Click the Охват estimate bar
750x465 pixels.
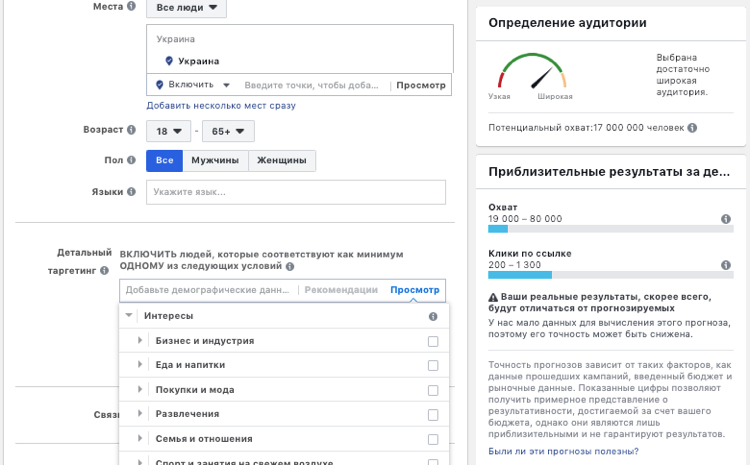point(611,229)
